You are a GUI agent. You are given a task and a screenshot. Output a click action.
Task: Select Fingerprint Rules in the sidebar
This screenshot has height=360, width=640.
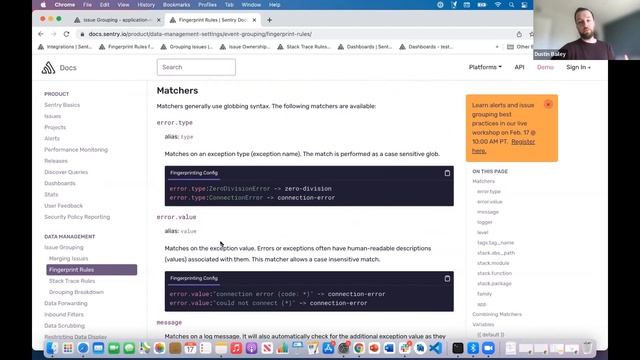pos(91,270)
